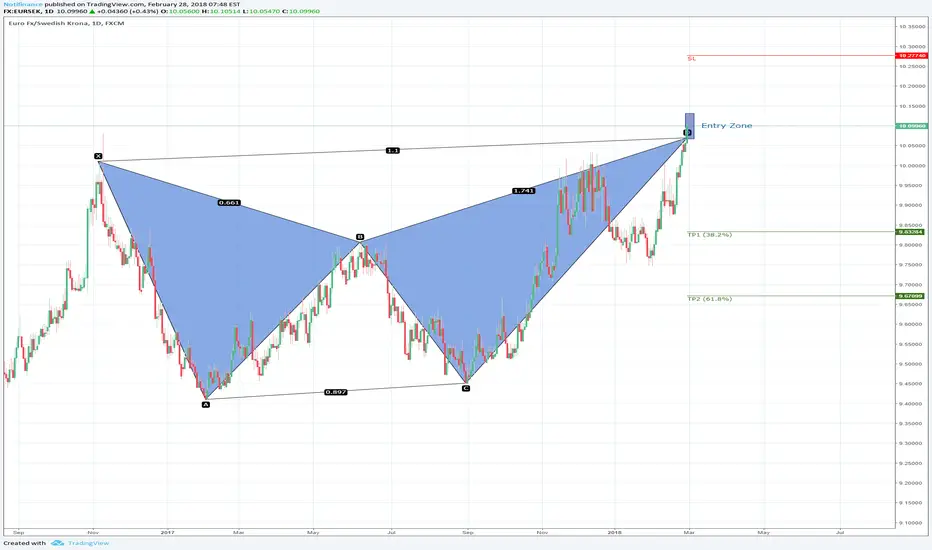Click the green 10.09960 current price tag
The image size is (932, 550).
coord(912,126)
